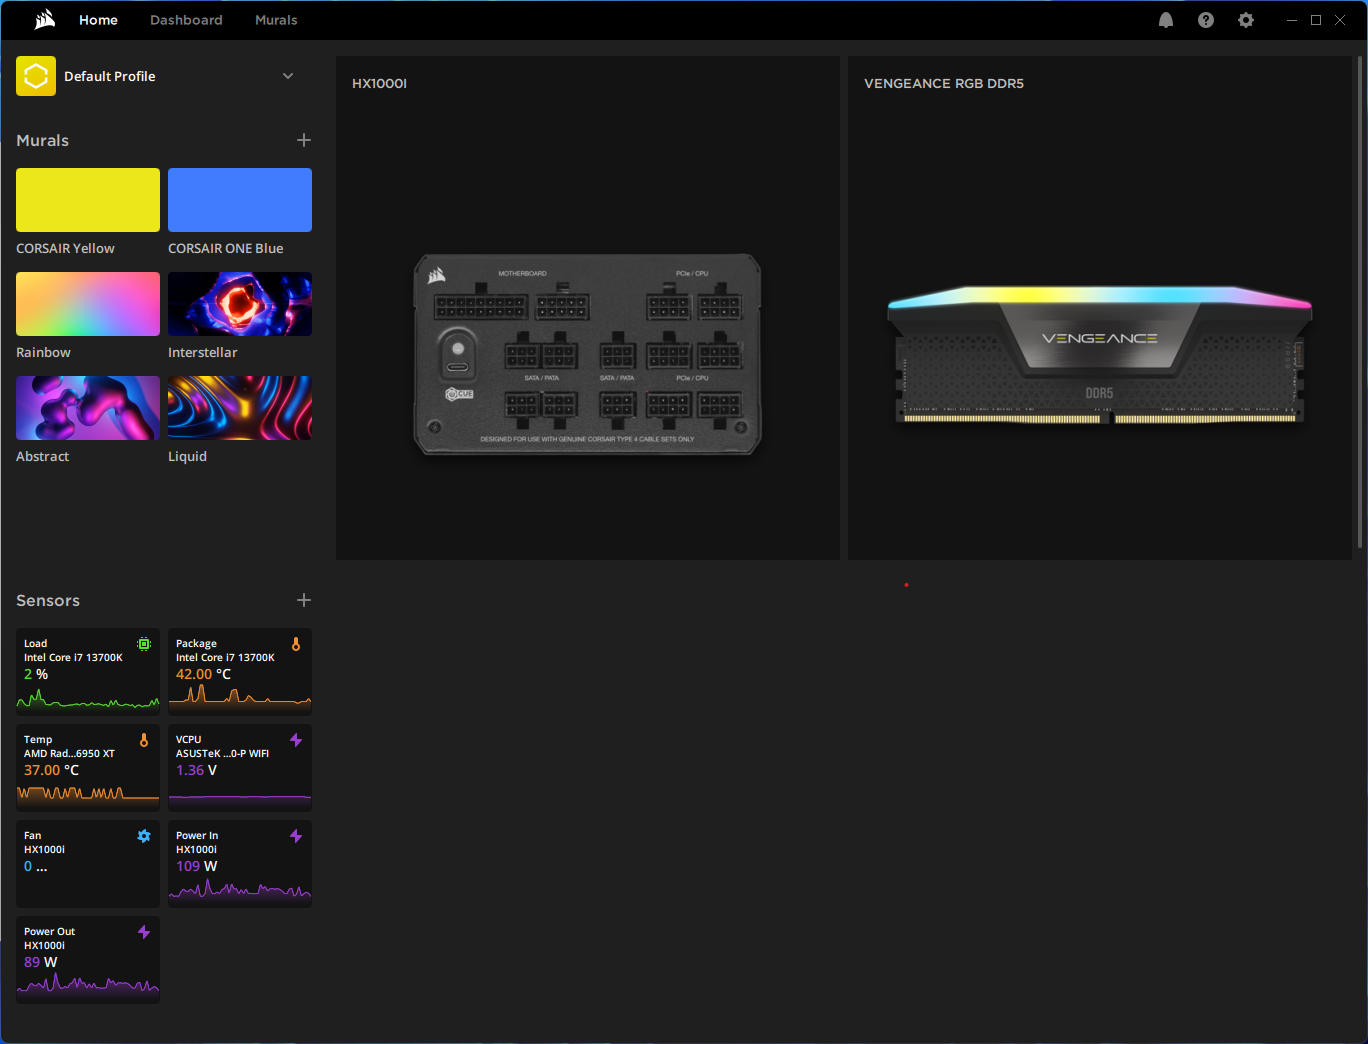1368x1044 pixels.
Task: Minimize the iCUE window
Action: click(1292, 20)
